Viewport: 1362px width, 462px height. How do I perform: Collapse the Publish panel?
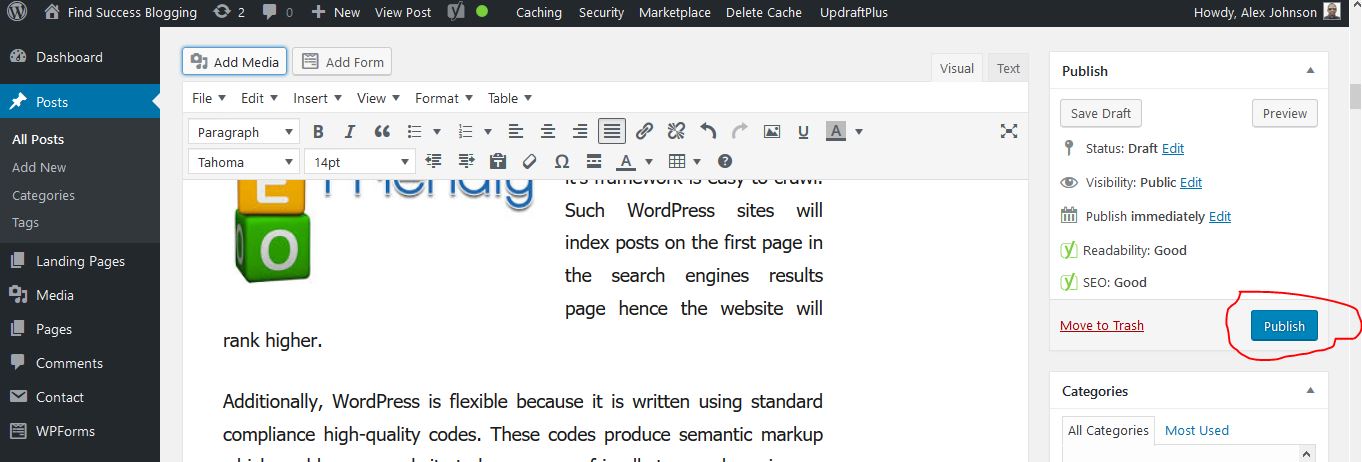click(1310, 71)
